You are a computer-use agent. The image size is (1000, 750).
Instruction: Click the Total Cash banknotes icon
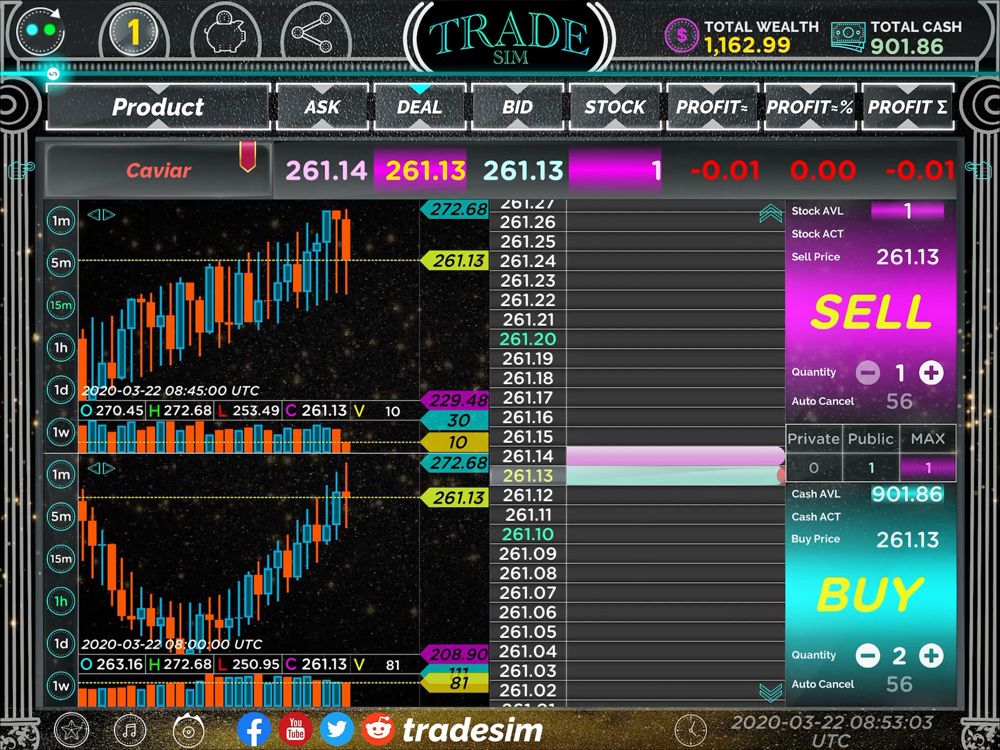click(848, 36)
